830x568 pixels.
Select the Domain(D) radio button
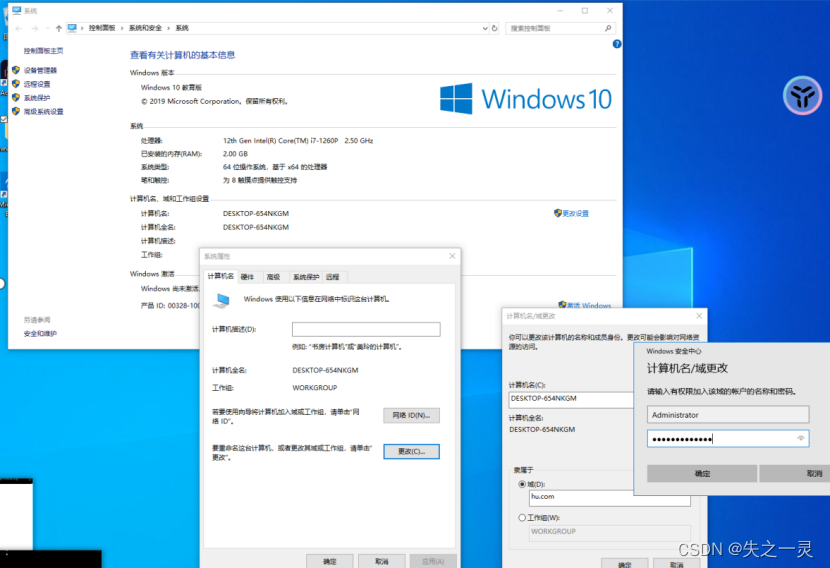coord(522,484)
